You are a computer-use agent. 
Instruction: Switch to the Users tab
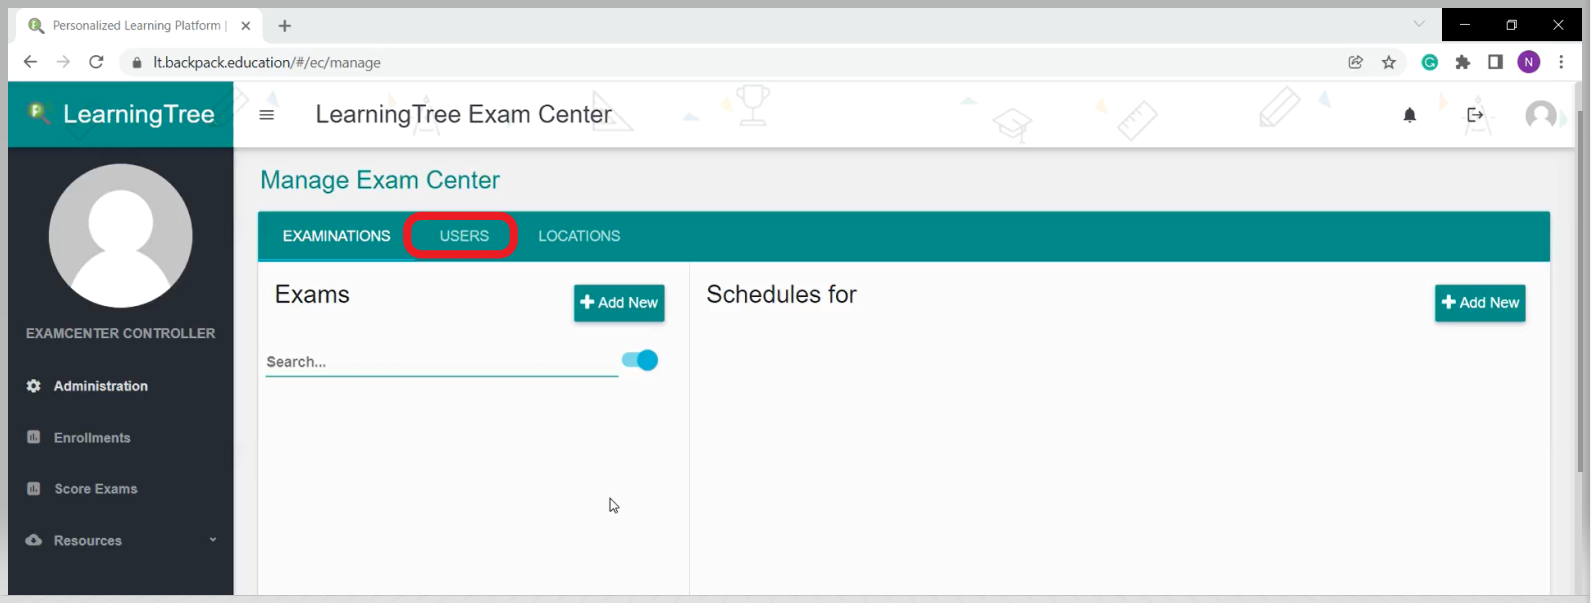464,236
